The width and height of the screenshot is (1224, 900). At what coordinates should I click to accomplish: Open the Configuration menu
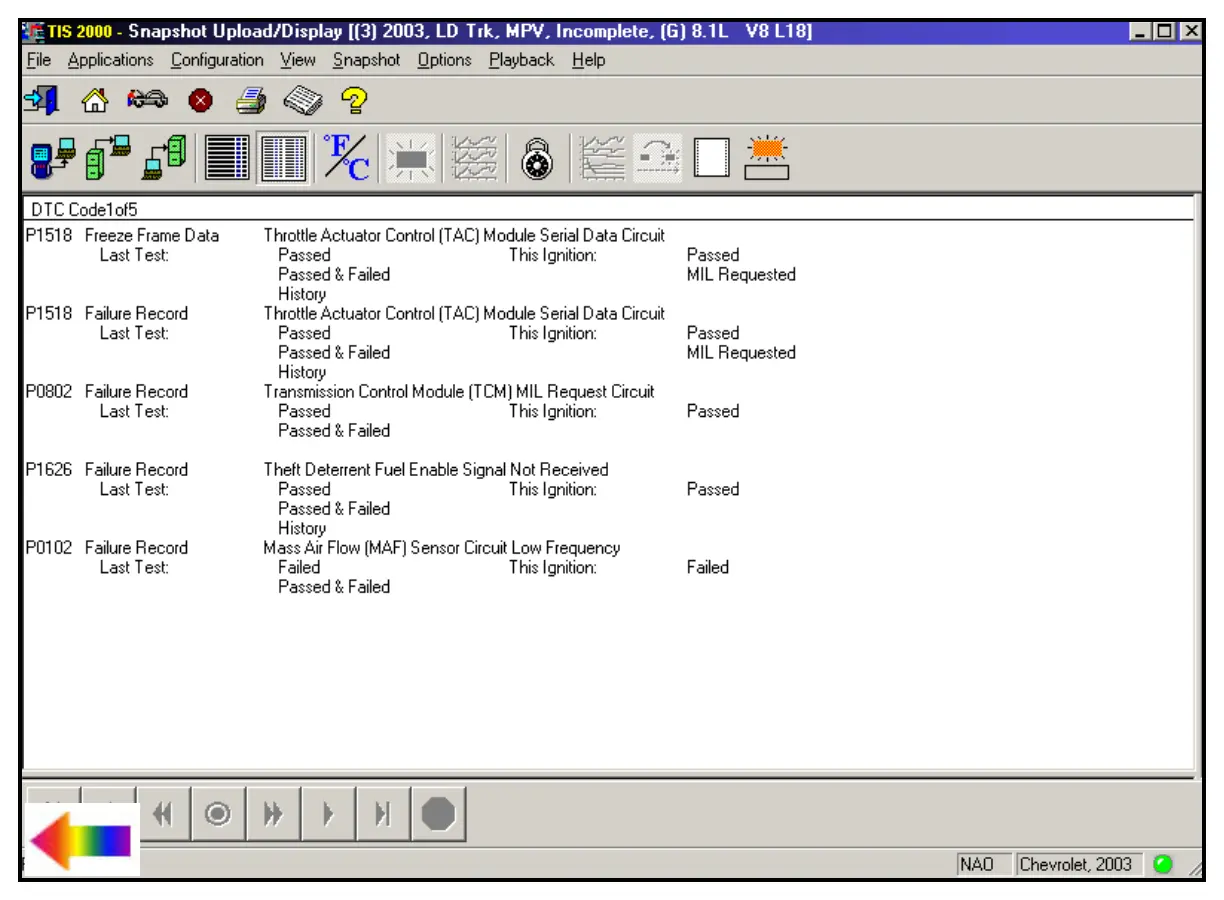[217, 60]
